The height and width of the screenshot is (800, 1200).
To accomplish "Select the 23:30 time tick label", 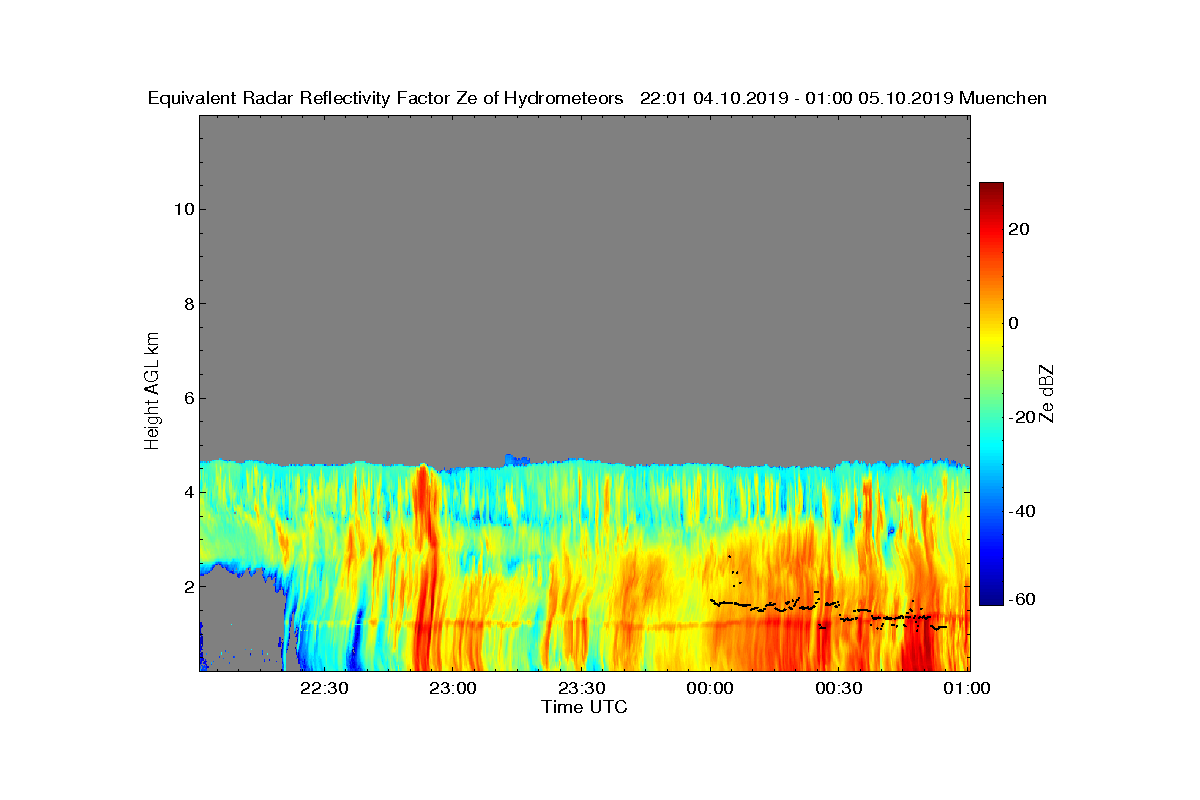I will click(581, 689).
